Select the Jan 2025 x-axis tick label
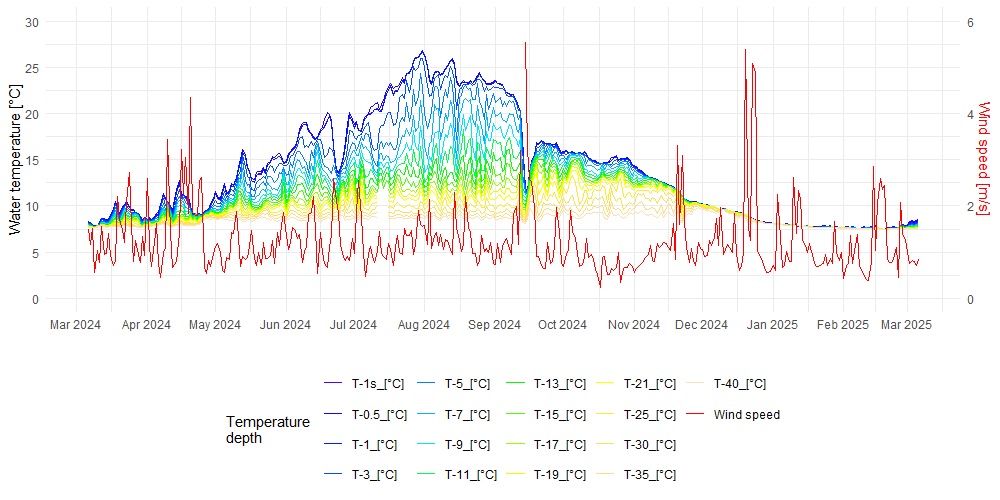Screen dimensions: 1000x500 coord(772,325)
